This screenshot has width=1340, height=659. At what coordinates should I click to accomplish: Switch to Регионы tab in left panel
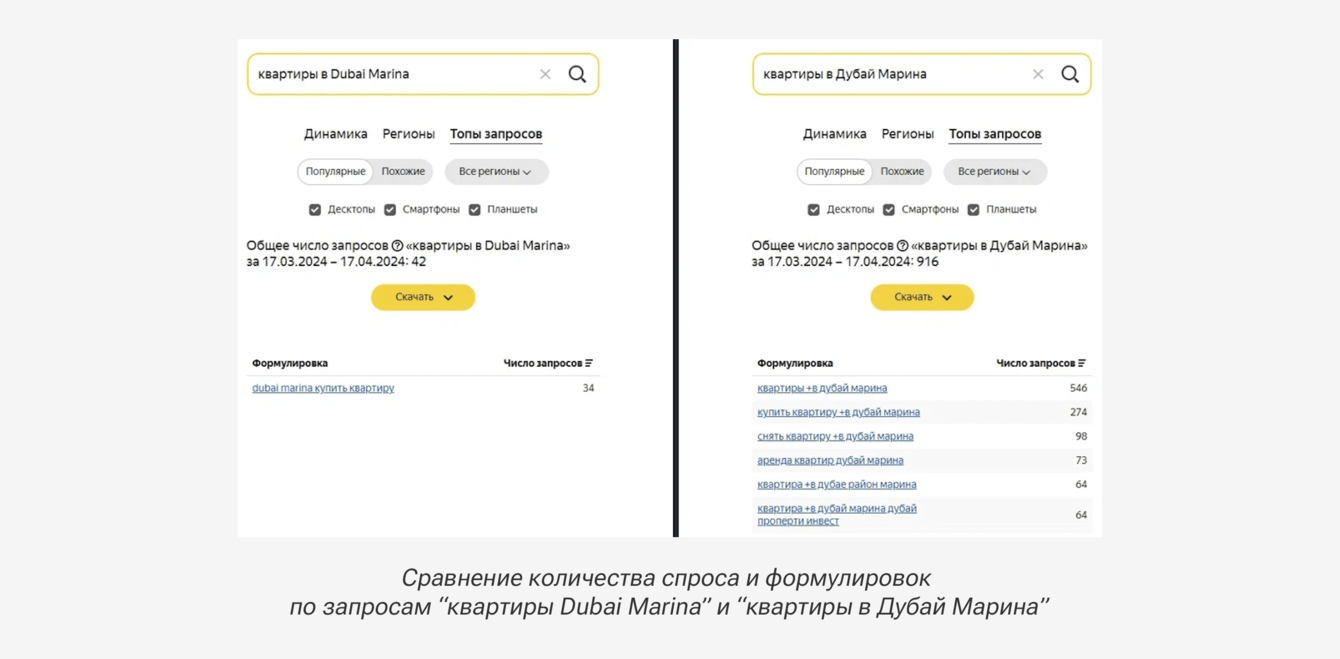click(408, 134)
